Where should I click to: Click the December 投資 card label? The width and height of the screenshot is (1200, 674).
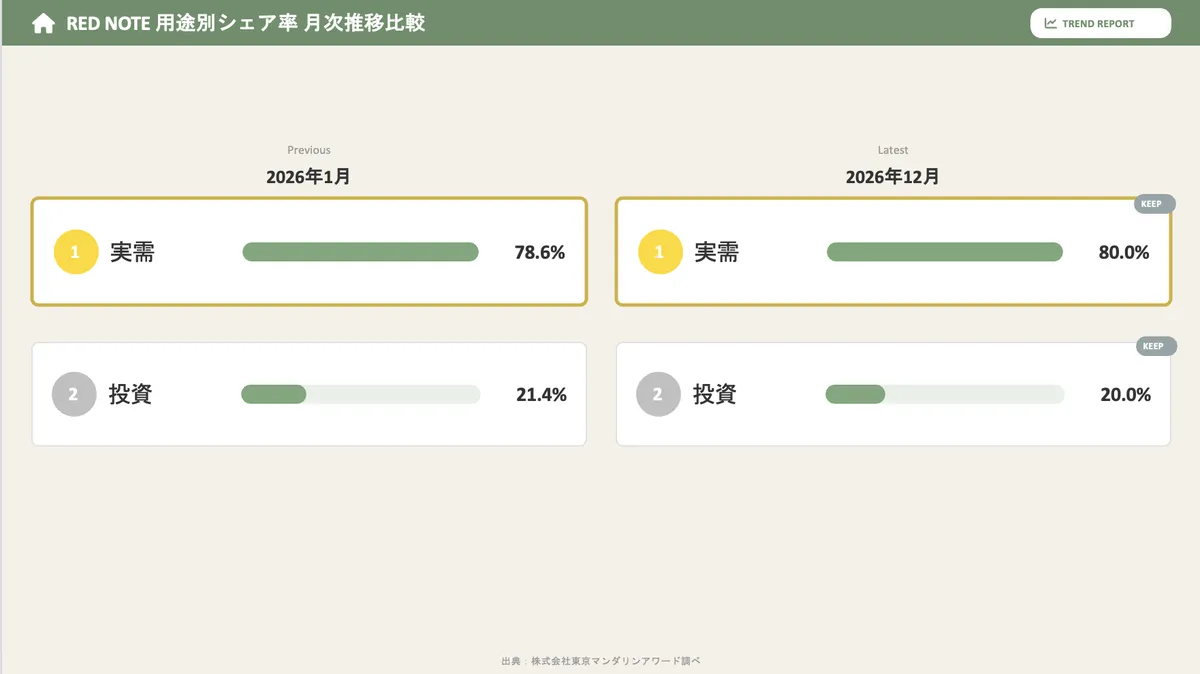pyautogui.click(x=715, y=394)
